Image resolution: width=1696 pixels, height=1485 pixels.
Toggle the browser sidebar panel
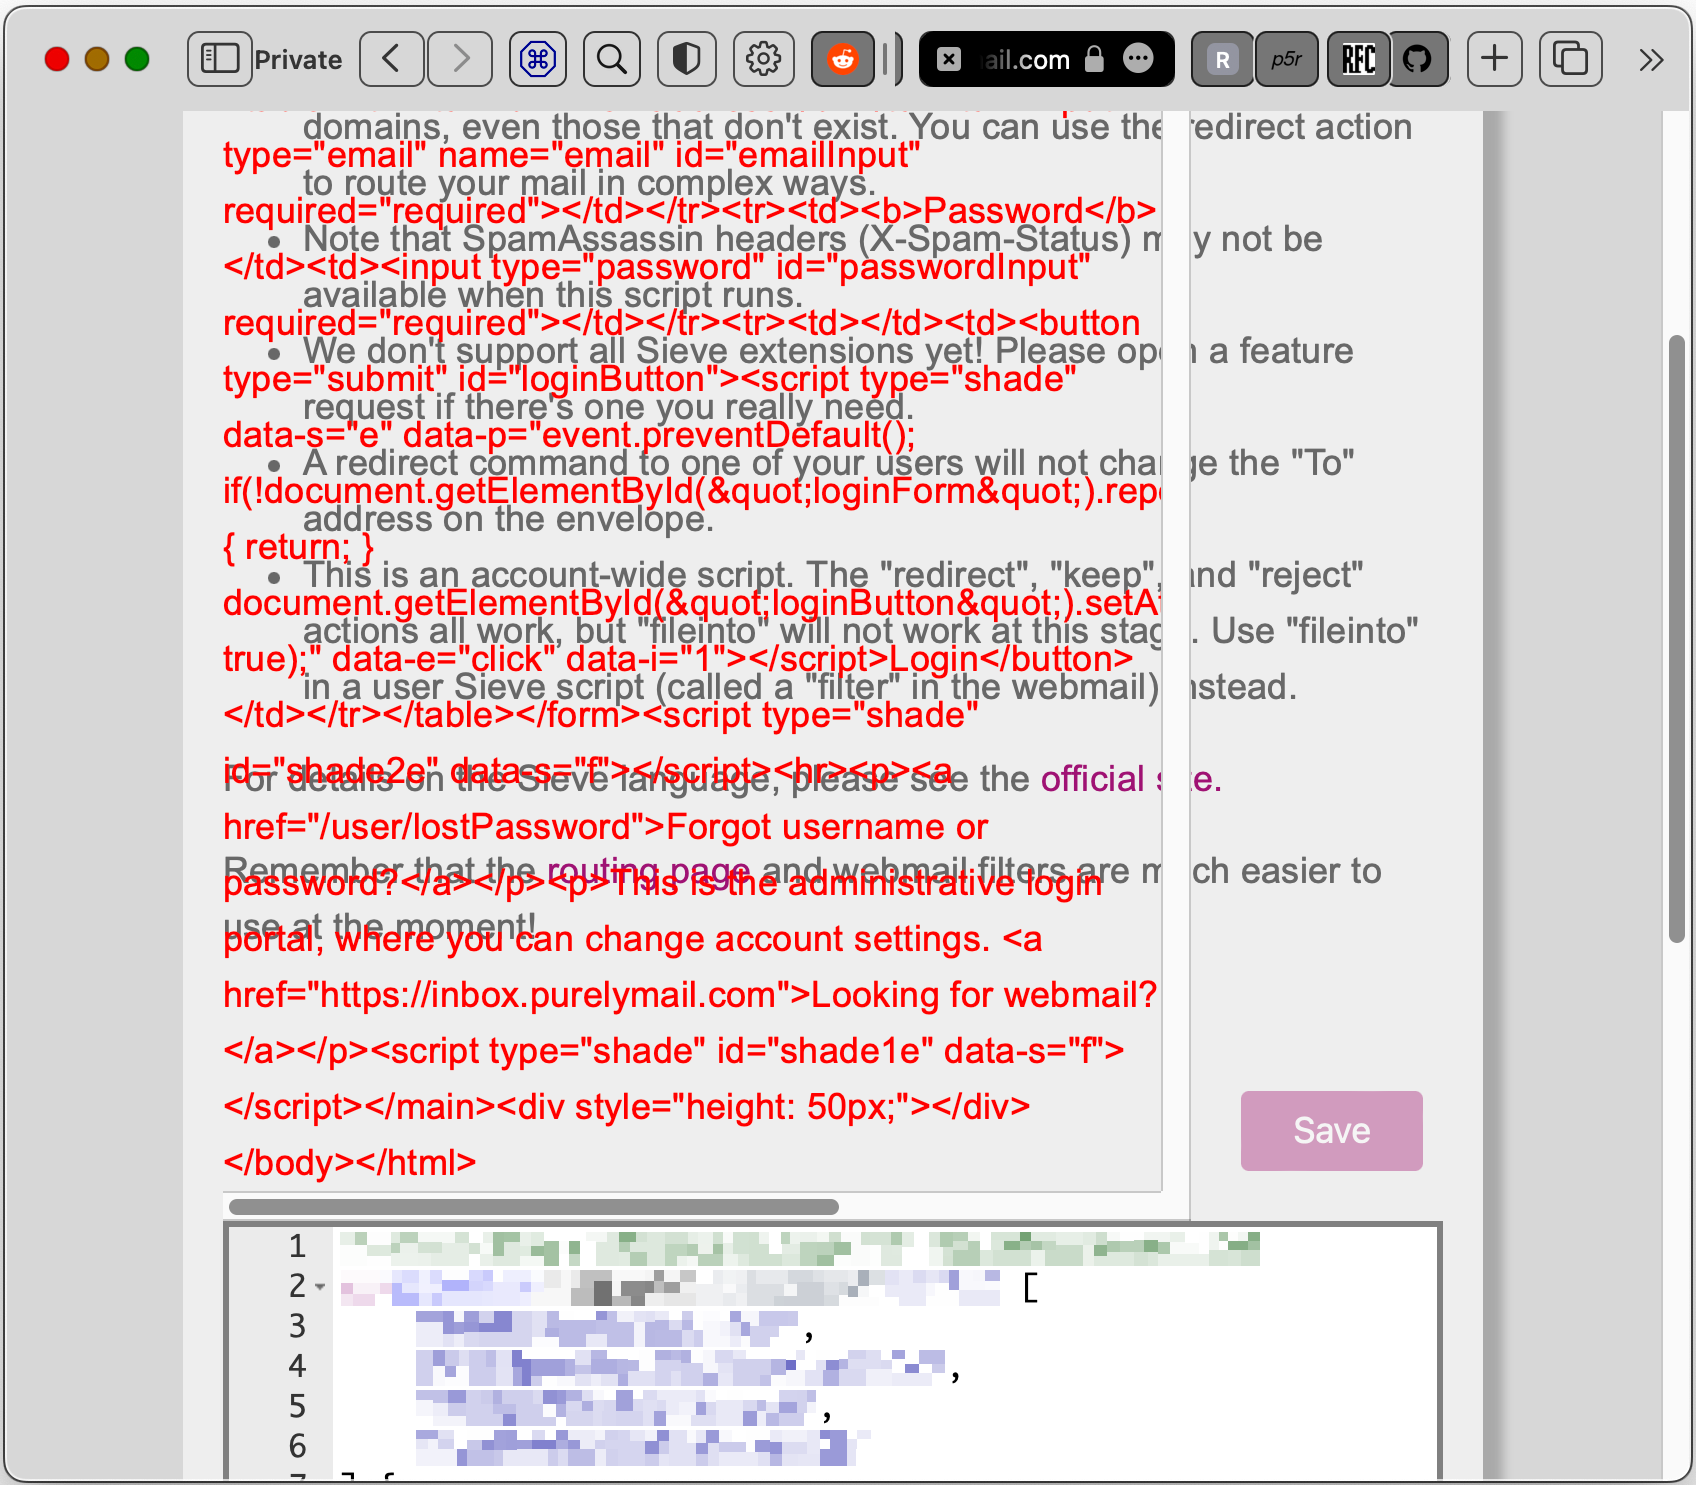(x=220, y=59)
